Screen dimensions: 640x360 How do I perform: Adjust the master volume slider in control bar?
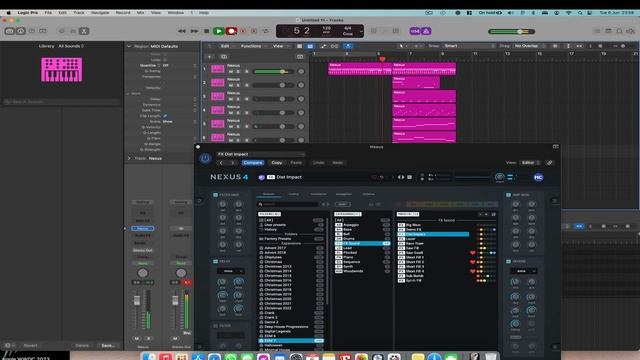[x=511, y=31]
